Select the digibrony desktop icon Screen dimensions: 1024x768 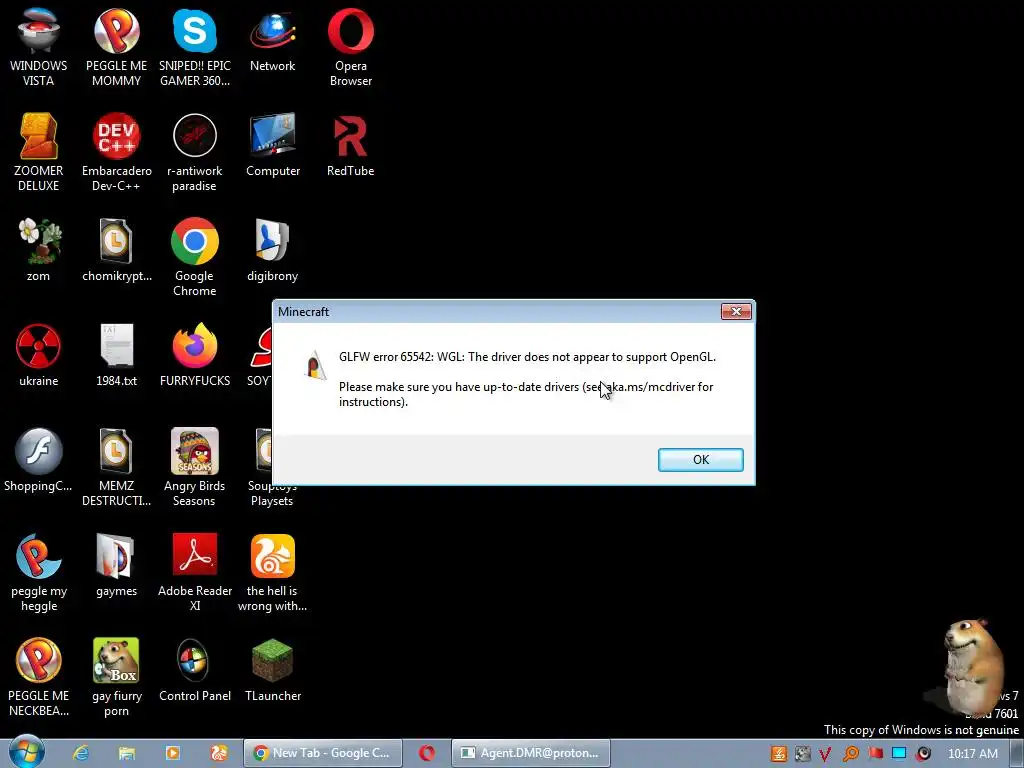(272, 250)
